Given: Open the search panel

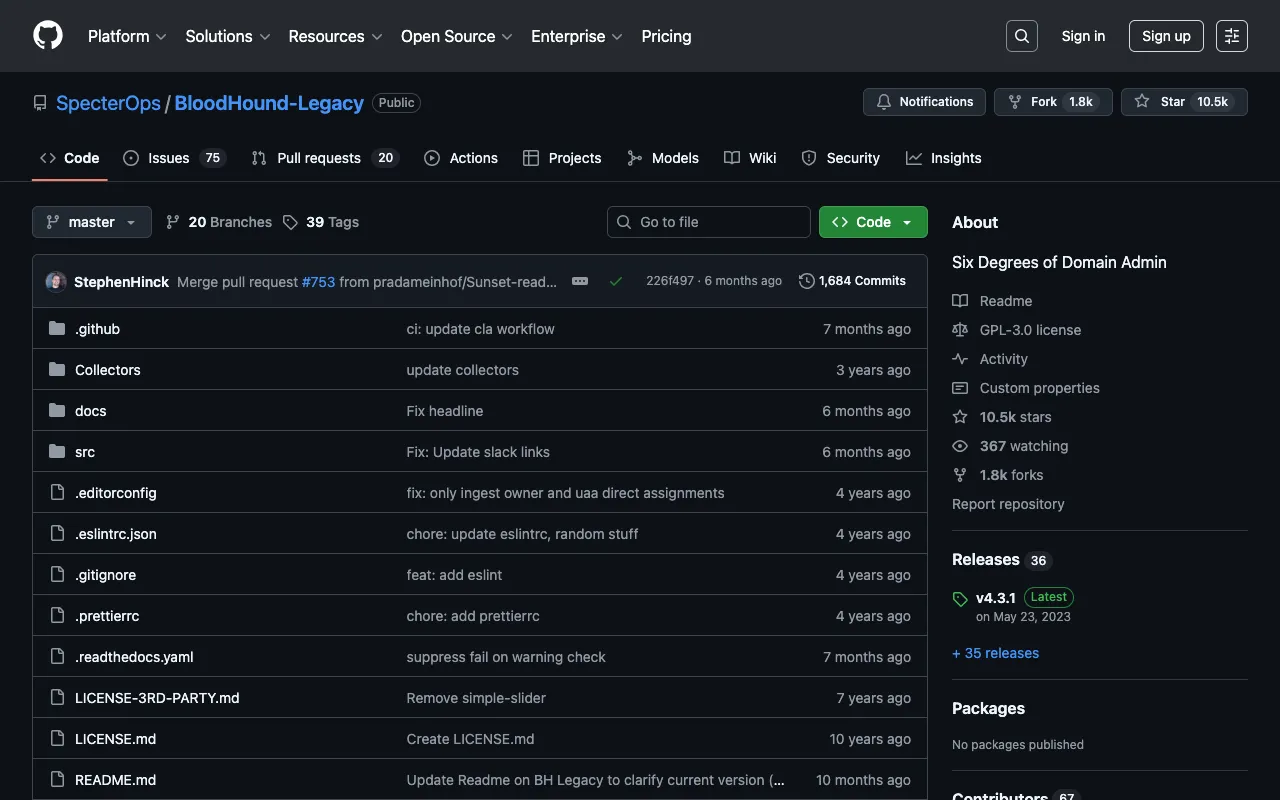Looking at the screenshot, I should pos(1021,35).
